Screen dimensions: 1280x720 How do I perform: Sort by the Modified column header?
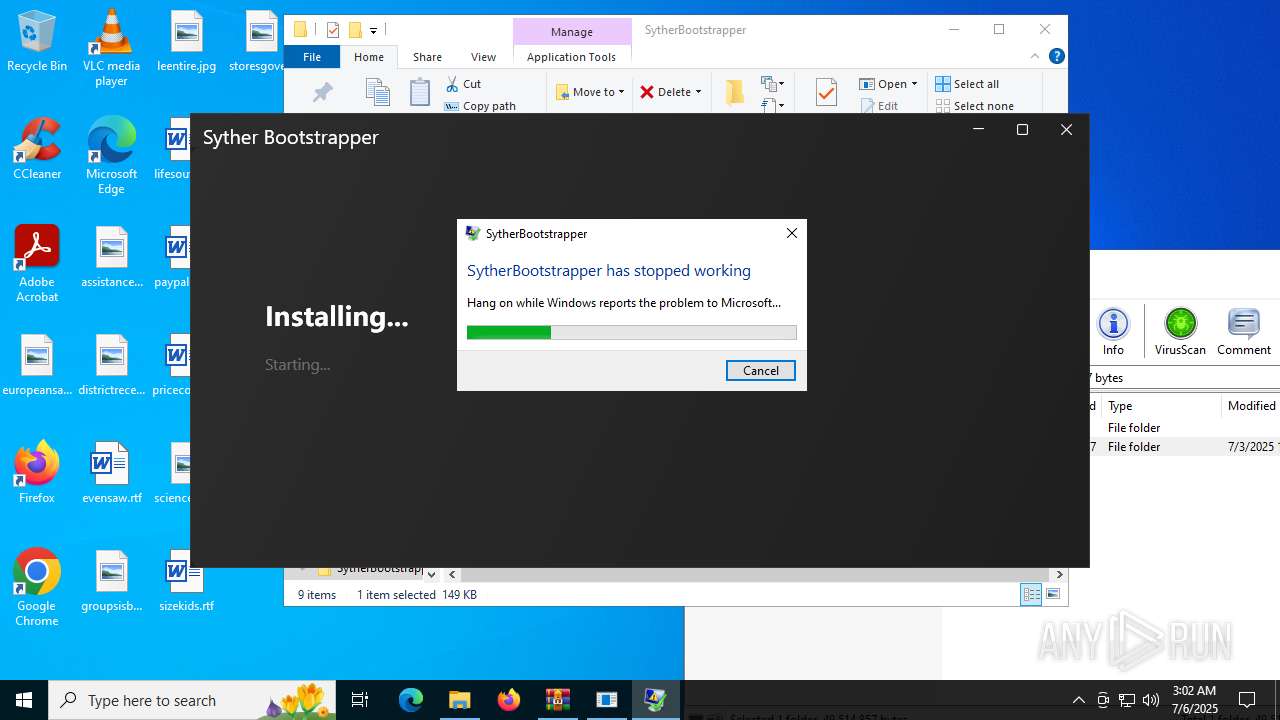1251,405
